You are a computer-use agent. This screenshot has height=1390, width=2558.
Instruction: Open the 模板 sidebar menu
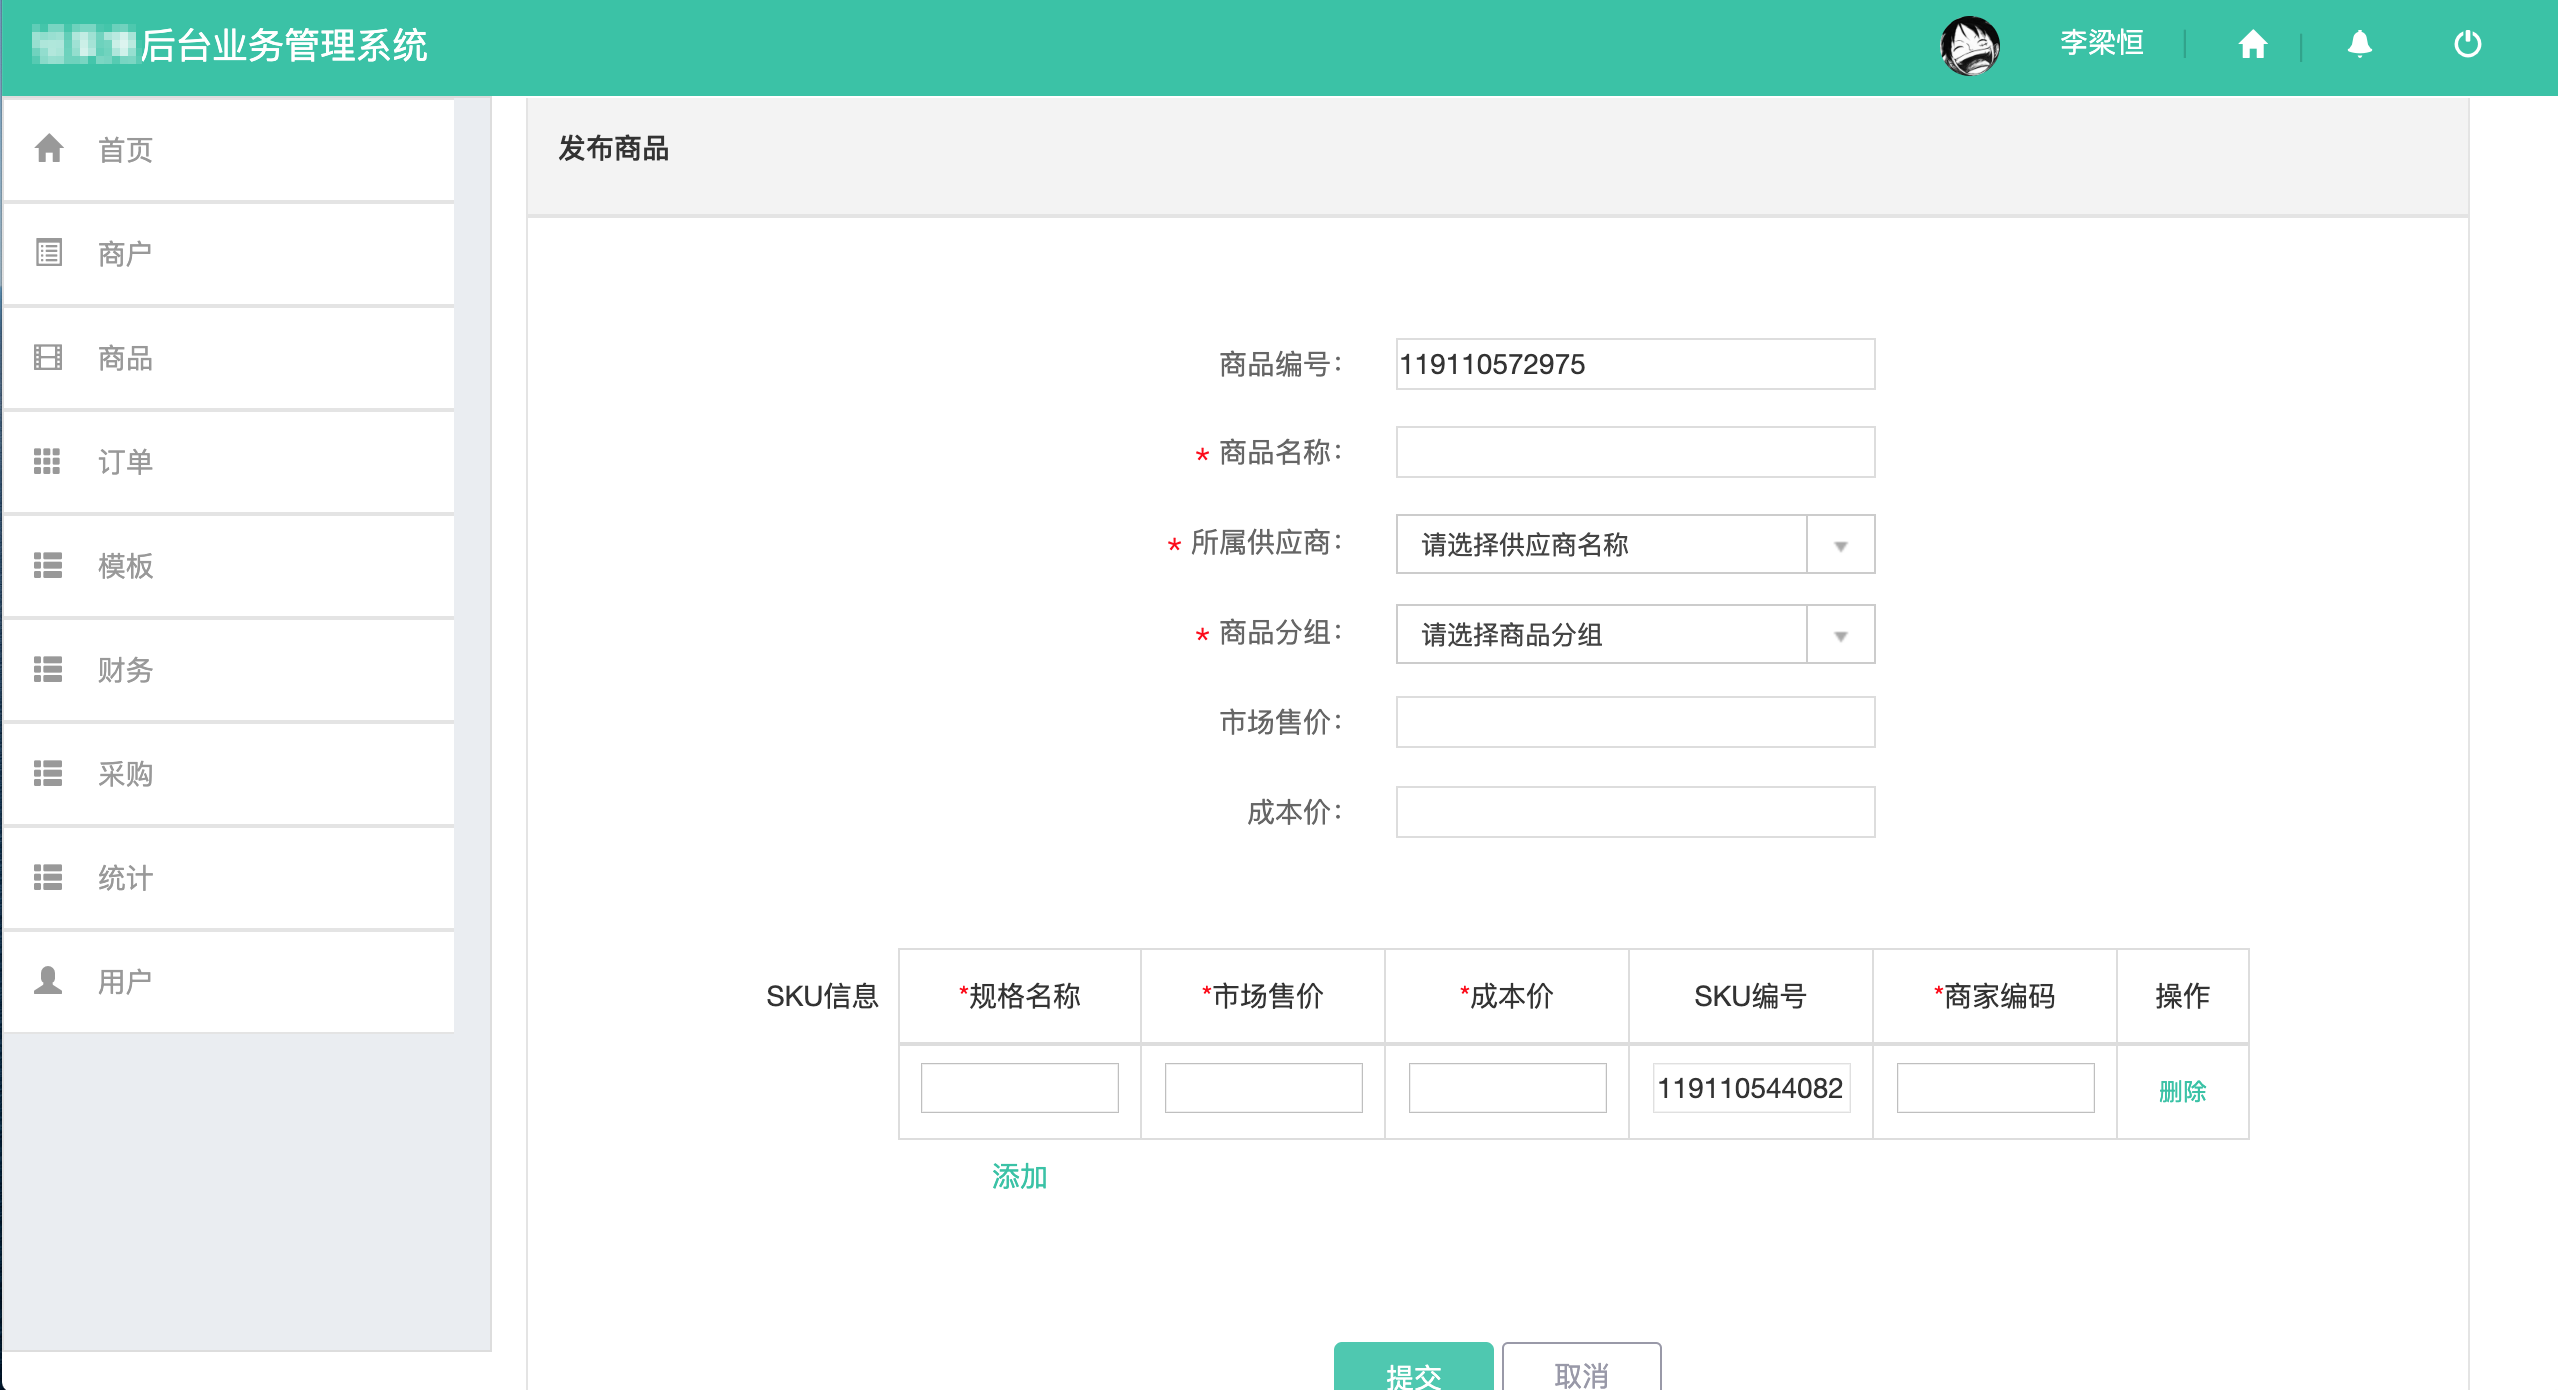[x=229, y=566]
